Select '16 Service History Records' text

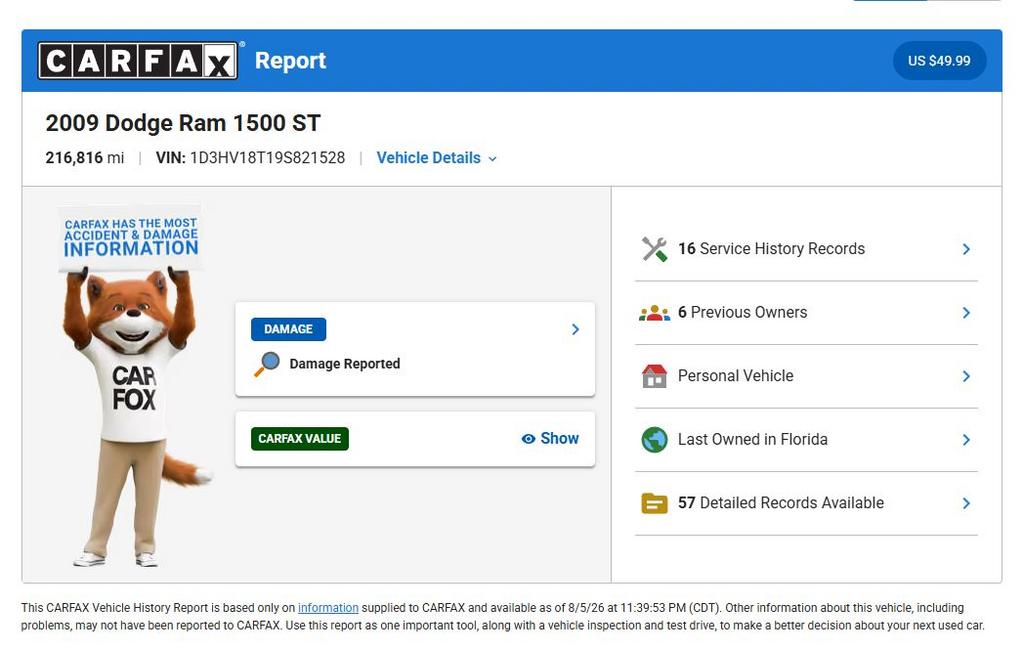771,249
